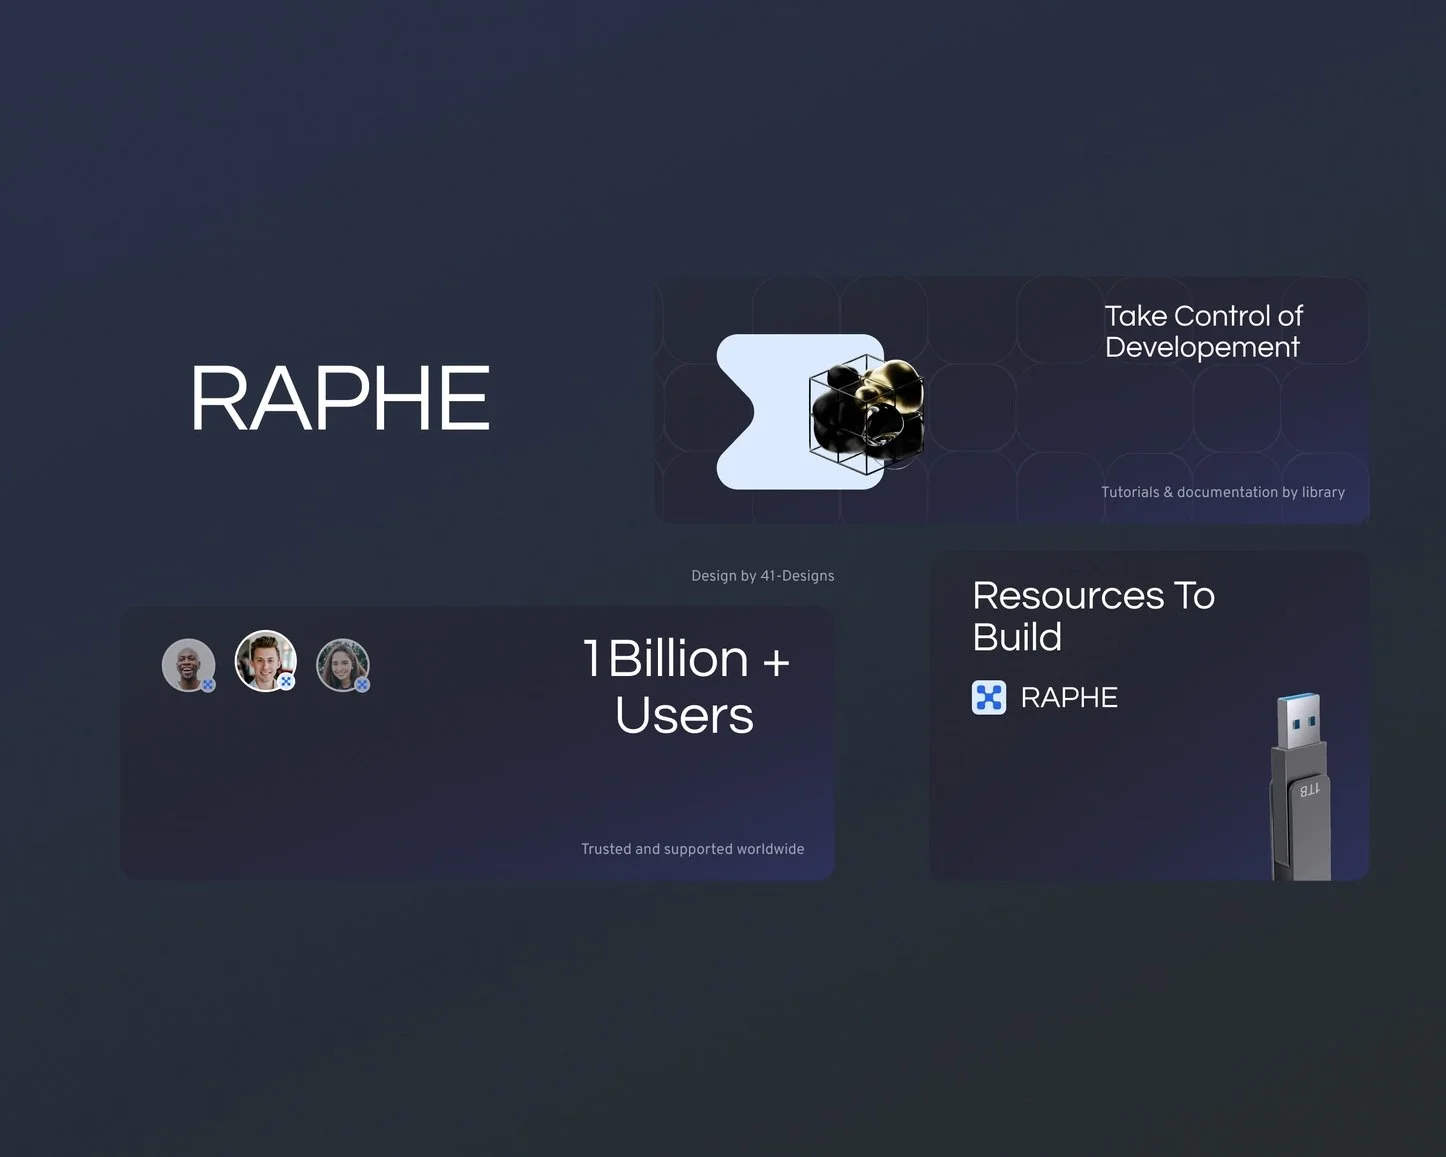
Task: Select the middle avatar with white ring
Action: [x=266, y=661]
